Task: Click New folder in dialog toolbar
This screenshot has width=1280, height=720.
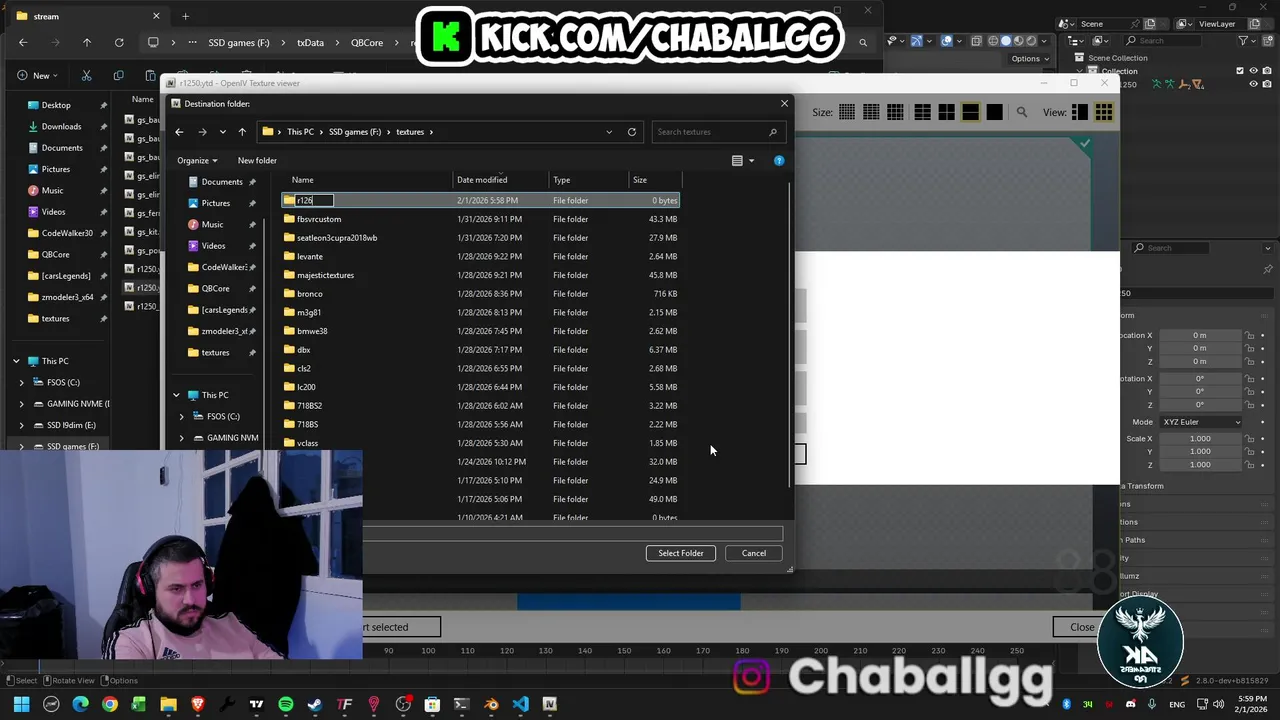Action: point(257,161)
